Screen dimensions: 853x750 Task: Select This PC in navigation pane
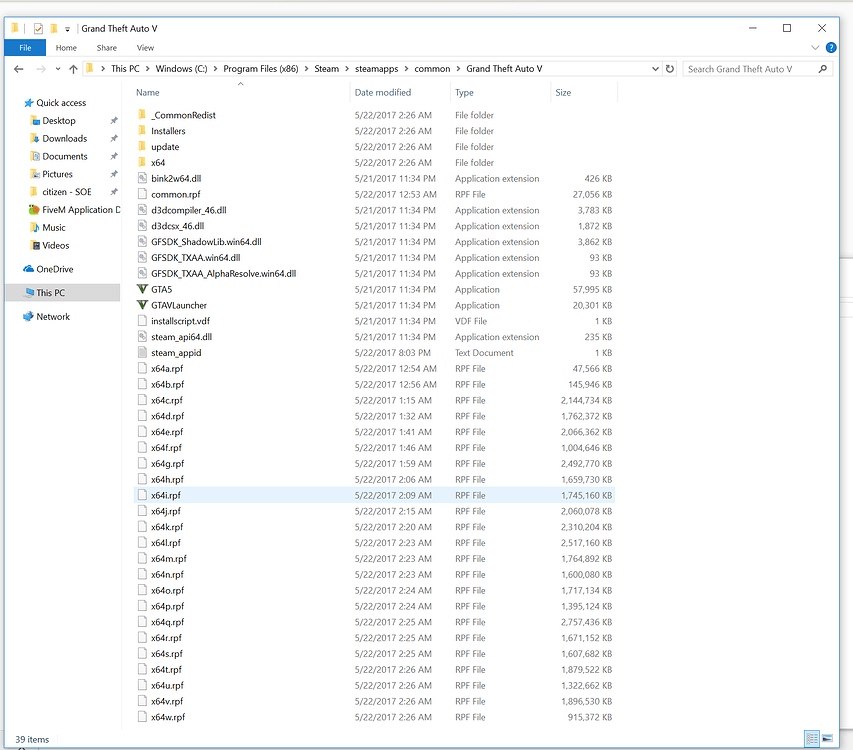pyautogui.click(x=50, y=293)
